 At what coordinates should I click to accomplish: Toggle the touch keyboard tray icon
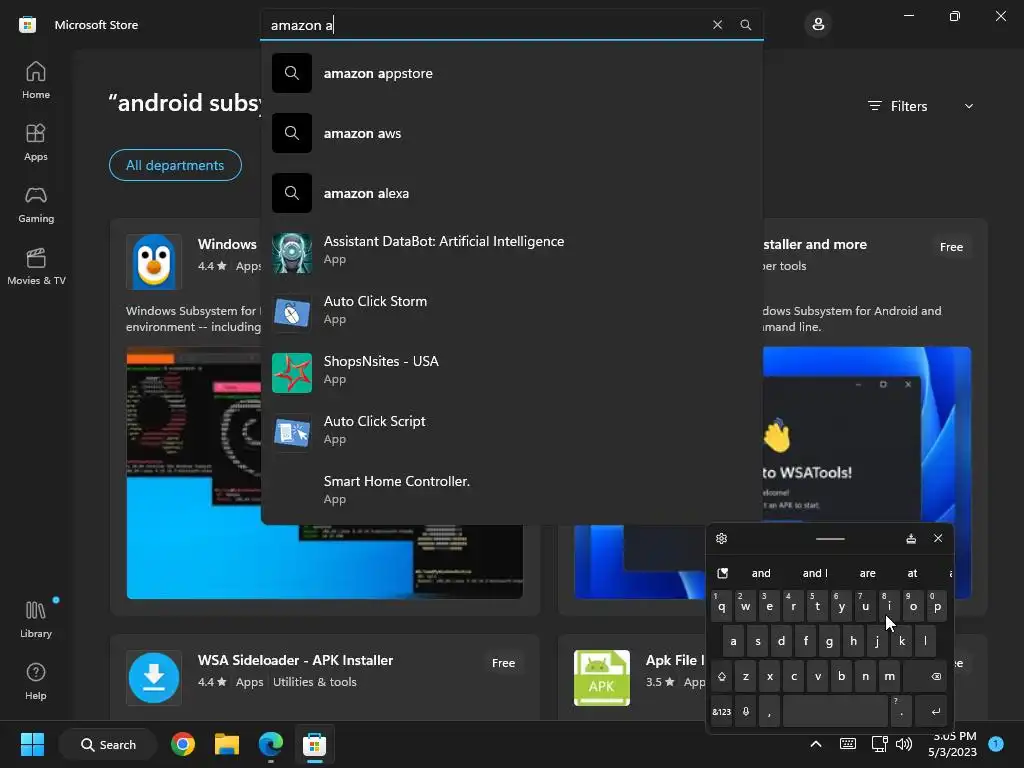pyautogui.click(x=848, y=744)
